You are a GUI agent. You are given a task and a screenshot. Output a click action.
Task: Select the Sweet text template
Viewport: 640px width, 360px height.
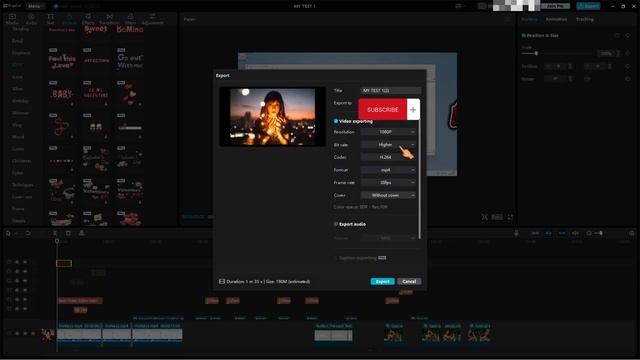click(96, 29)
